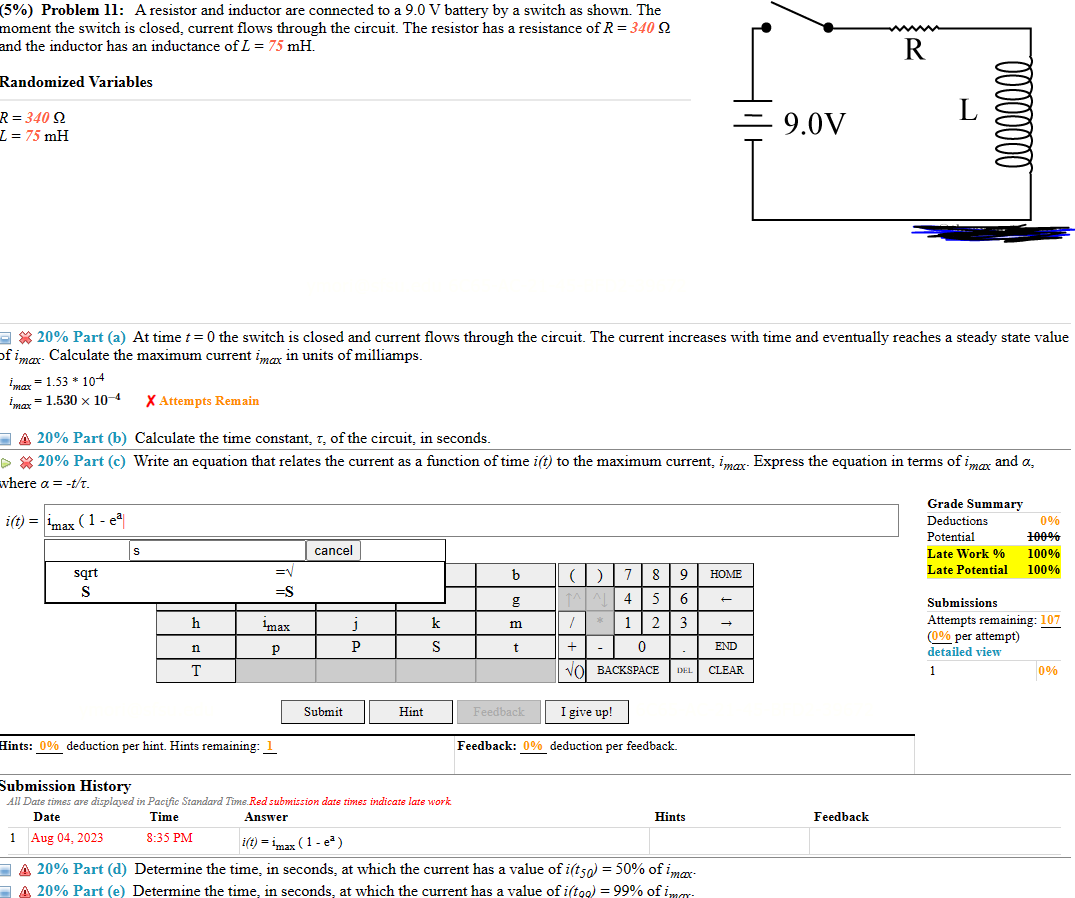Insert the i_max variable from the keypad
The image size is (1075, 898).
point(275,622)
